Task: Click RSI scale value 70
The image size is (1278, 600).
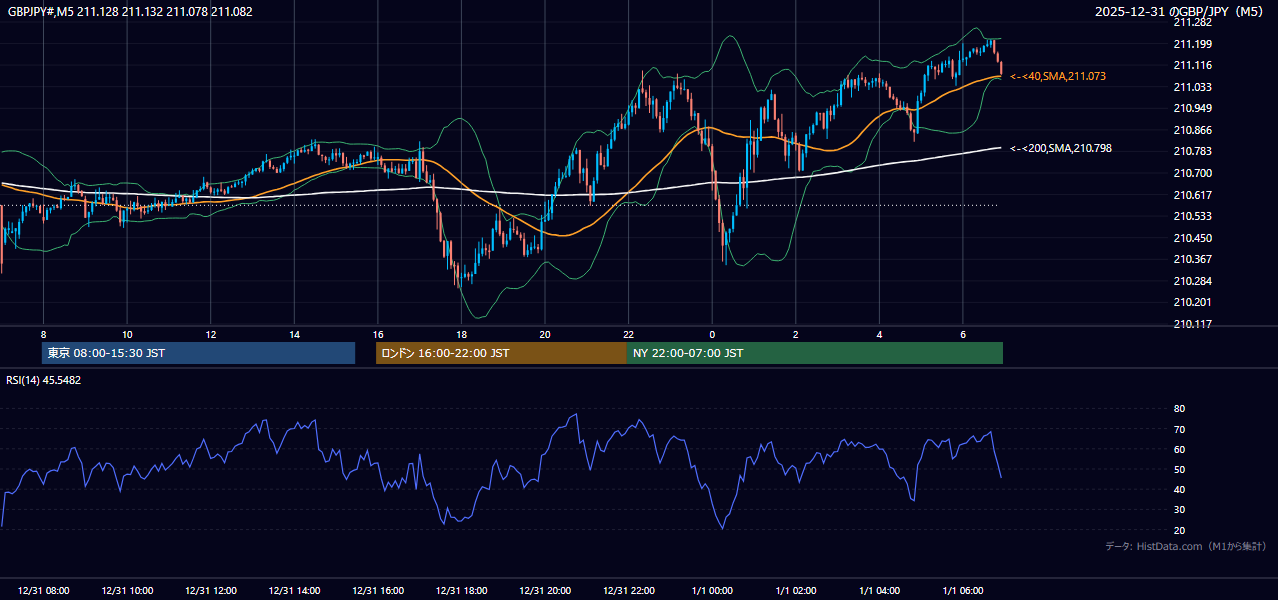Action: pyautogui.click(x=1179, y=429)
